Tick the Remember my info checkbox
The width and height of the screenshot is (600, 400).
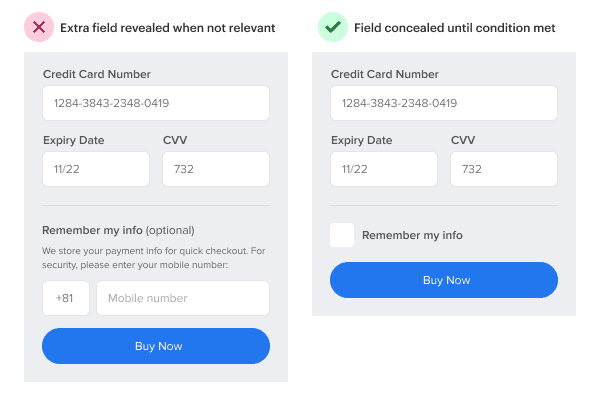point(342,235)
